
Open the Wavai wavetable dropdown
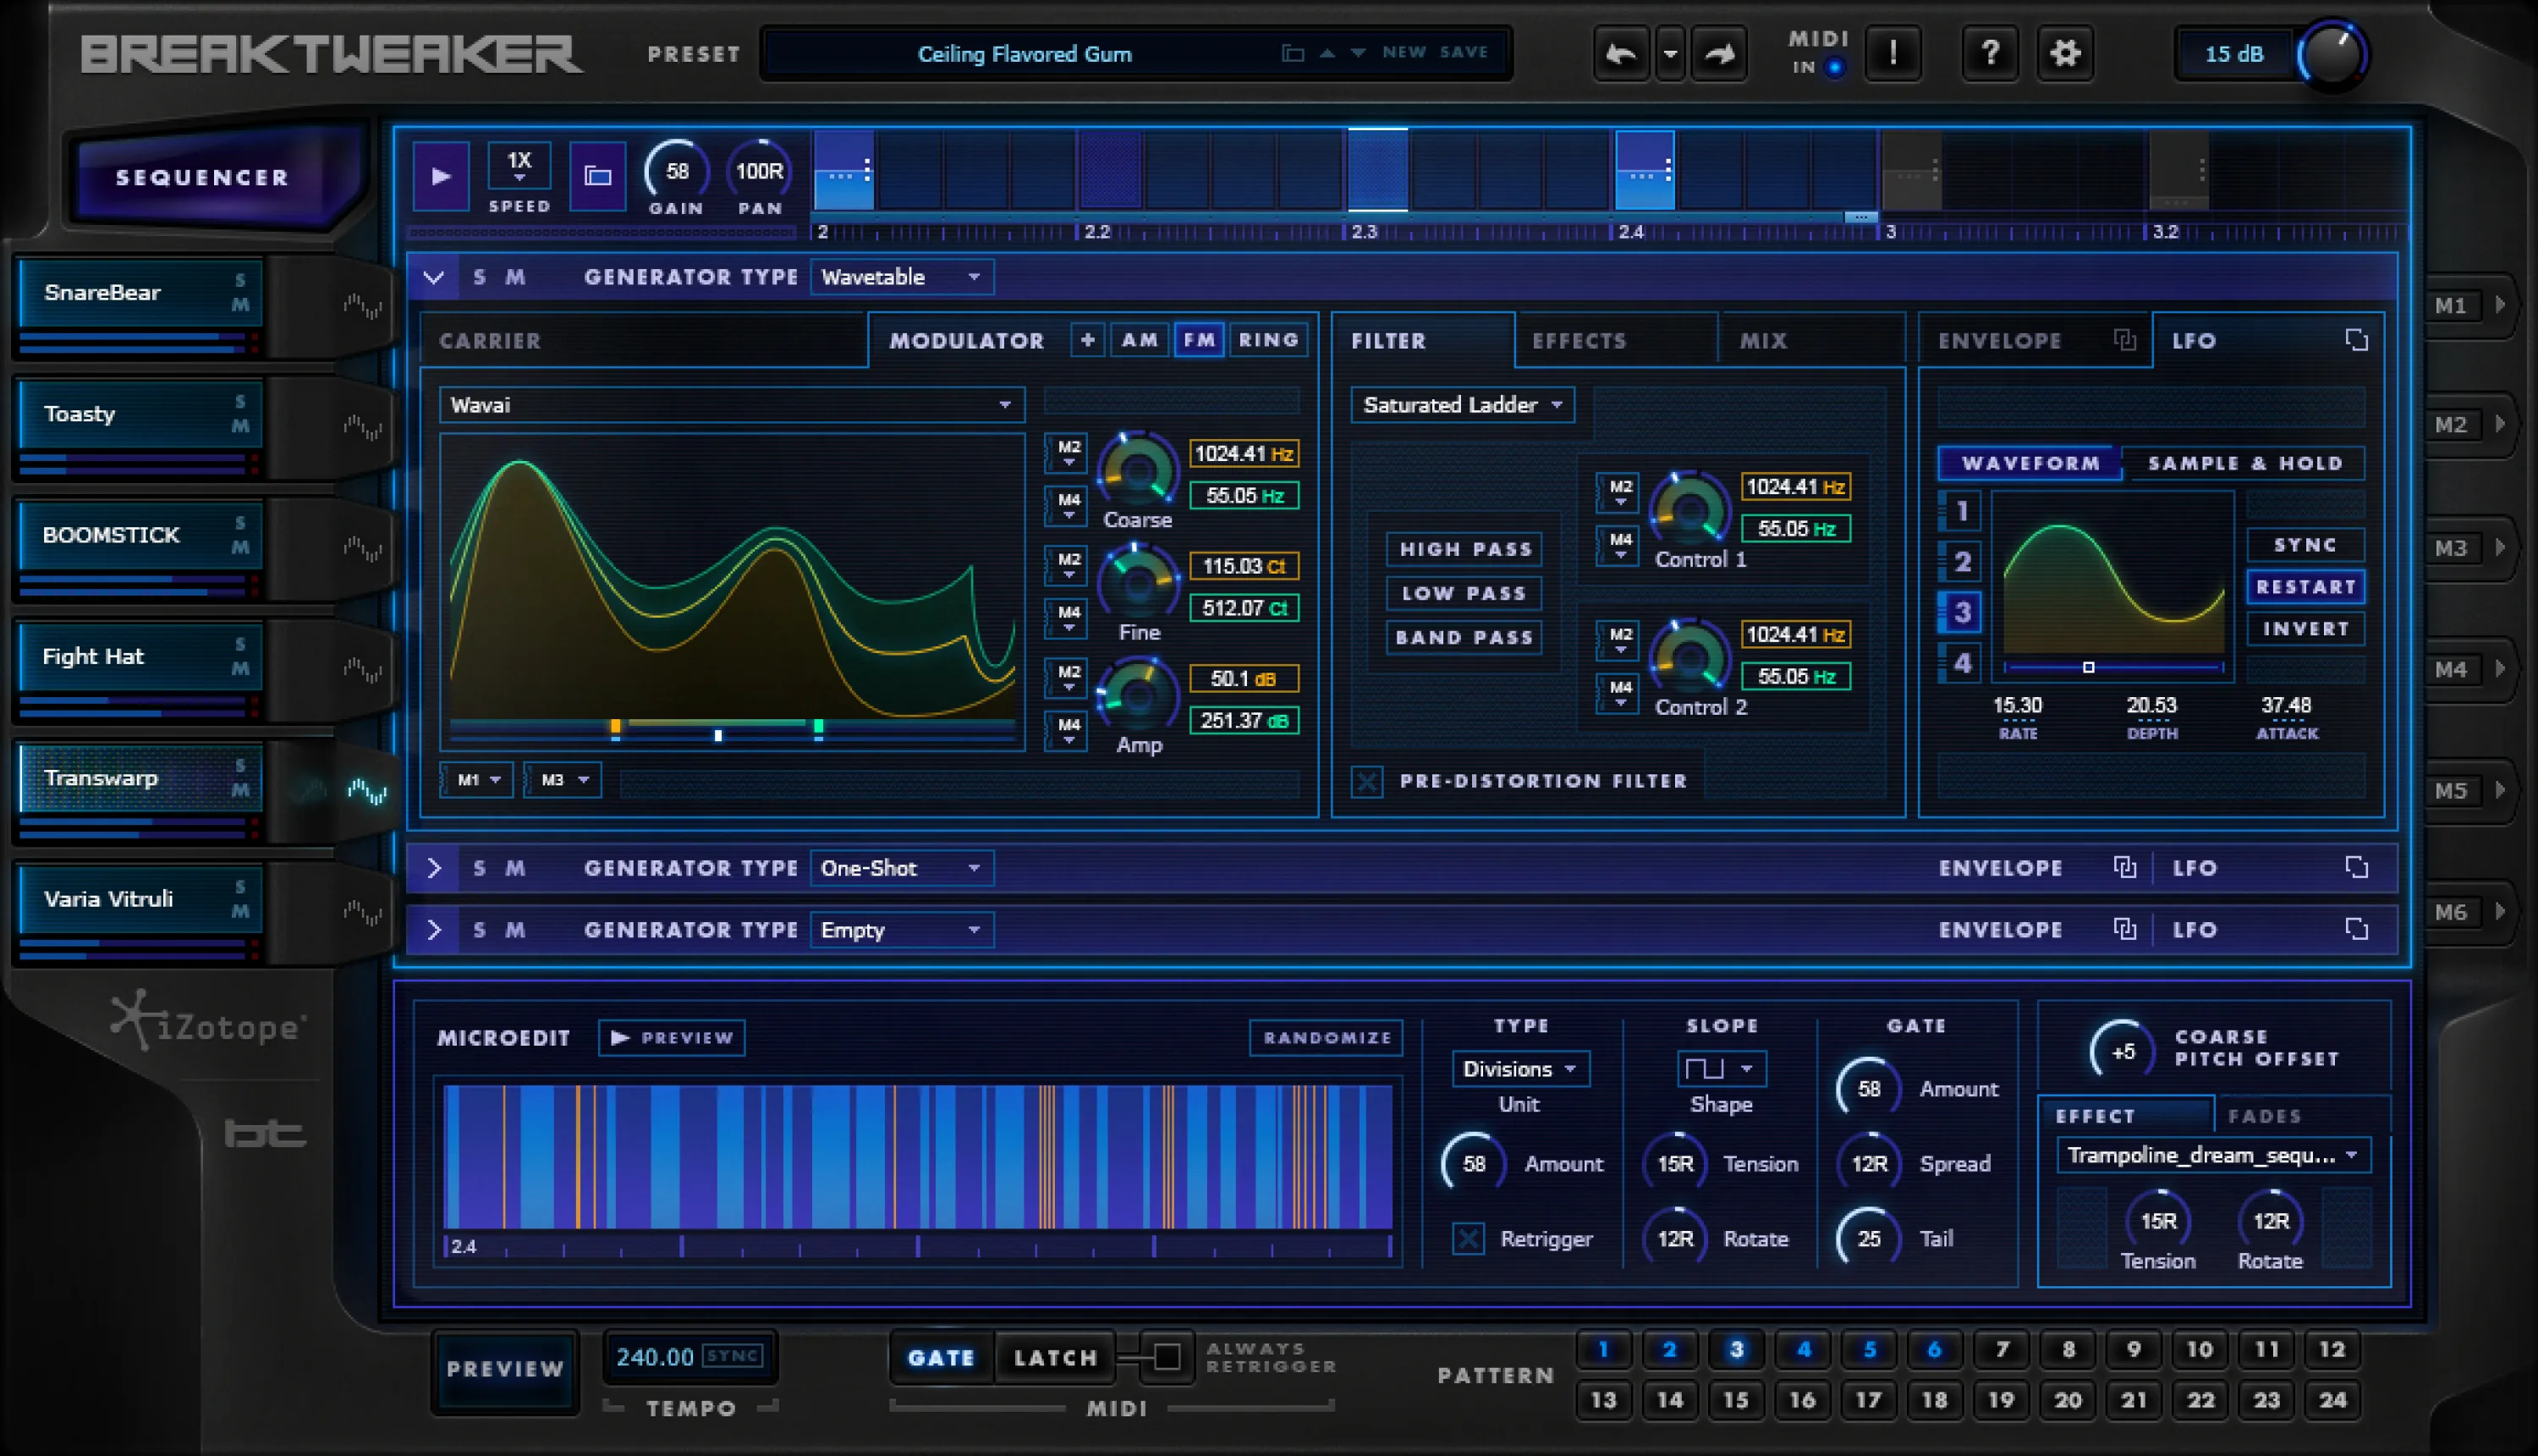coord(731,405)
